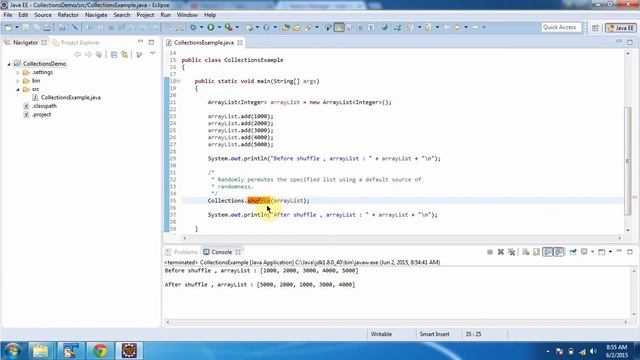The image size is (640, 360).
Task: Open the Navigator View Menu triangle
Action: pyautogui.click(x=153, y=54)
